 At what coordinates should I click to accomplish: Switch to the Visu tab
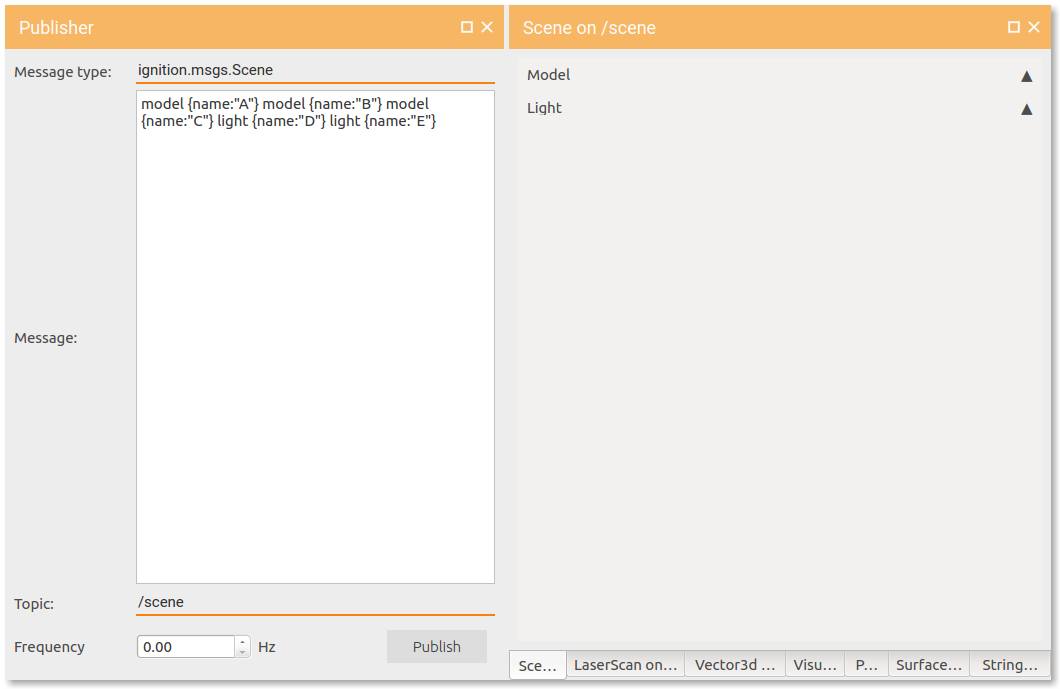coord(814,664)
